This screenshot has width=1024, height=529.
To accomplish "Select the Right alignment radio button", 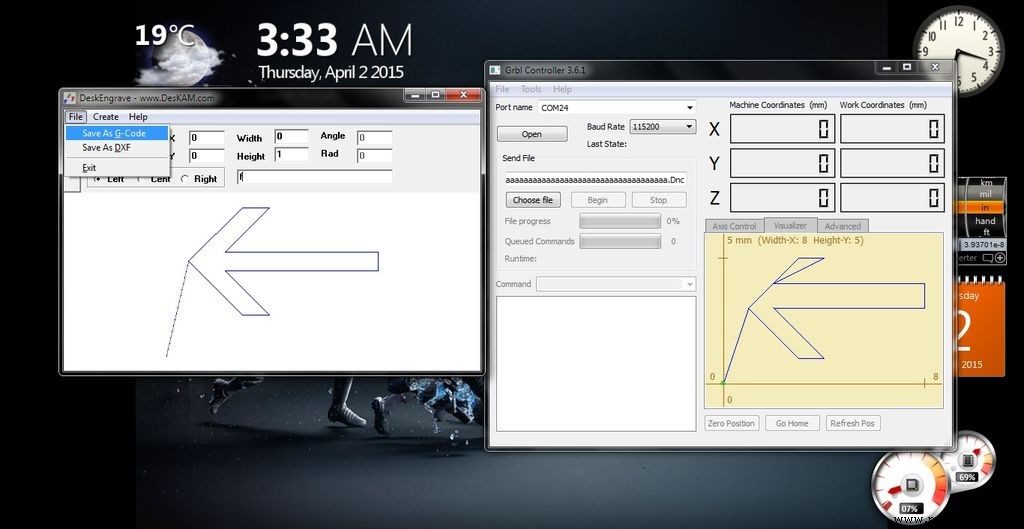I will point(185,179).
